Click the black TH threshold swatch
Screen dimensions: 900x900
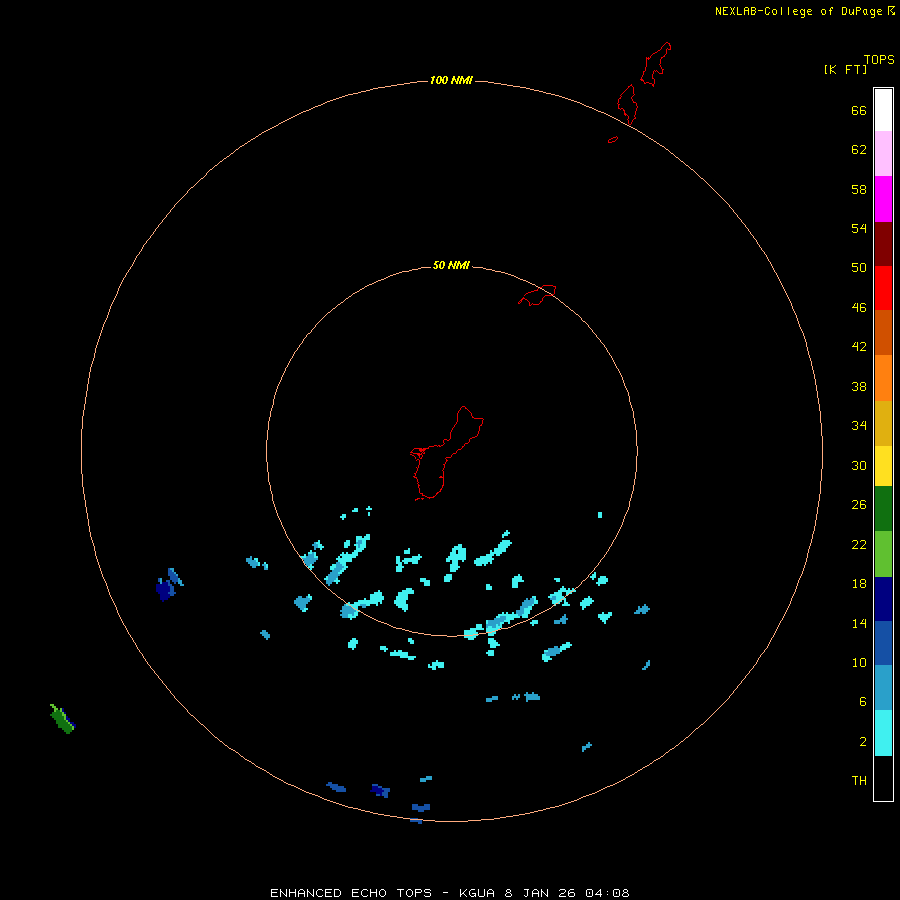[x=883, y=778]
